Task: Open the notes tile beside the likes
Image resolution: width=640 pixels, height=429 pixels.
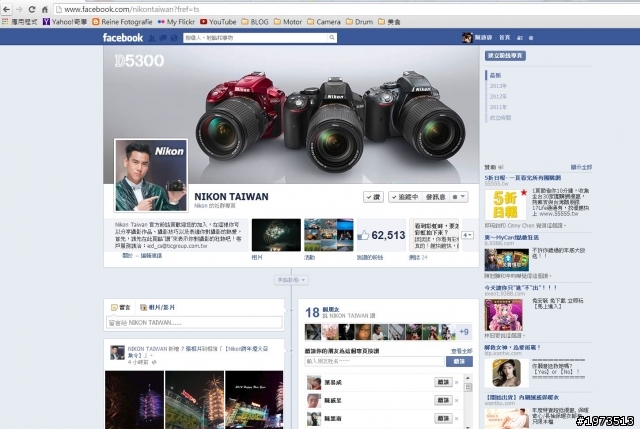Action: pyautogui.click(x=434, y=235)
